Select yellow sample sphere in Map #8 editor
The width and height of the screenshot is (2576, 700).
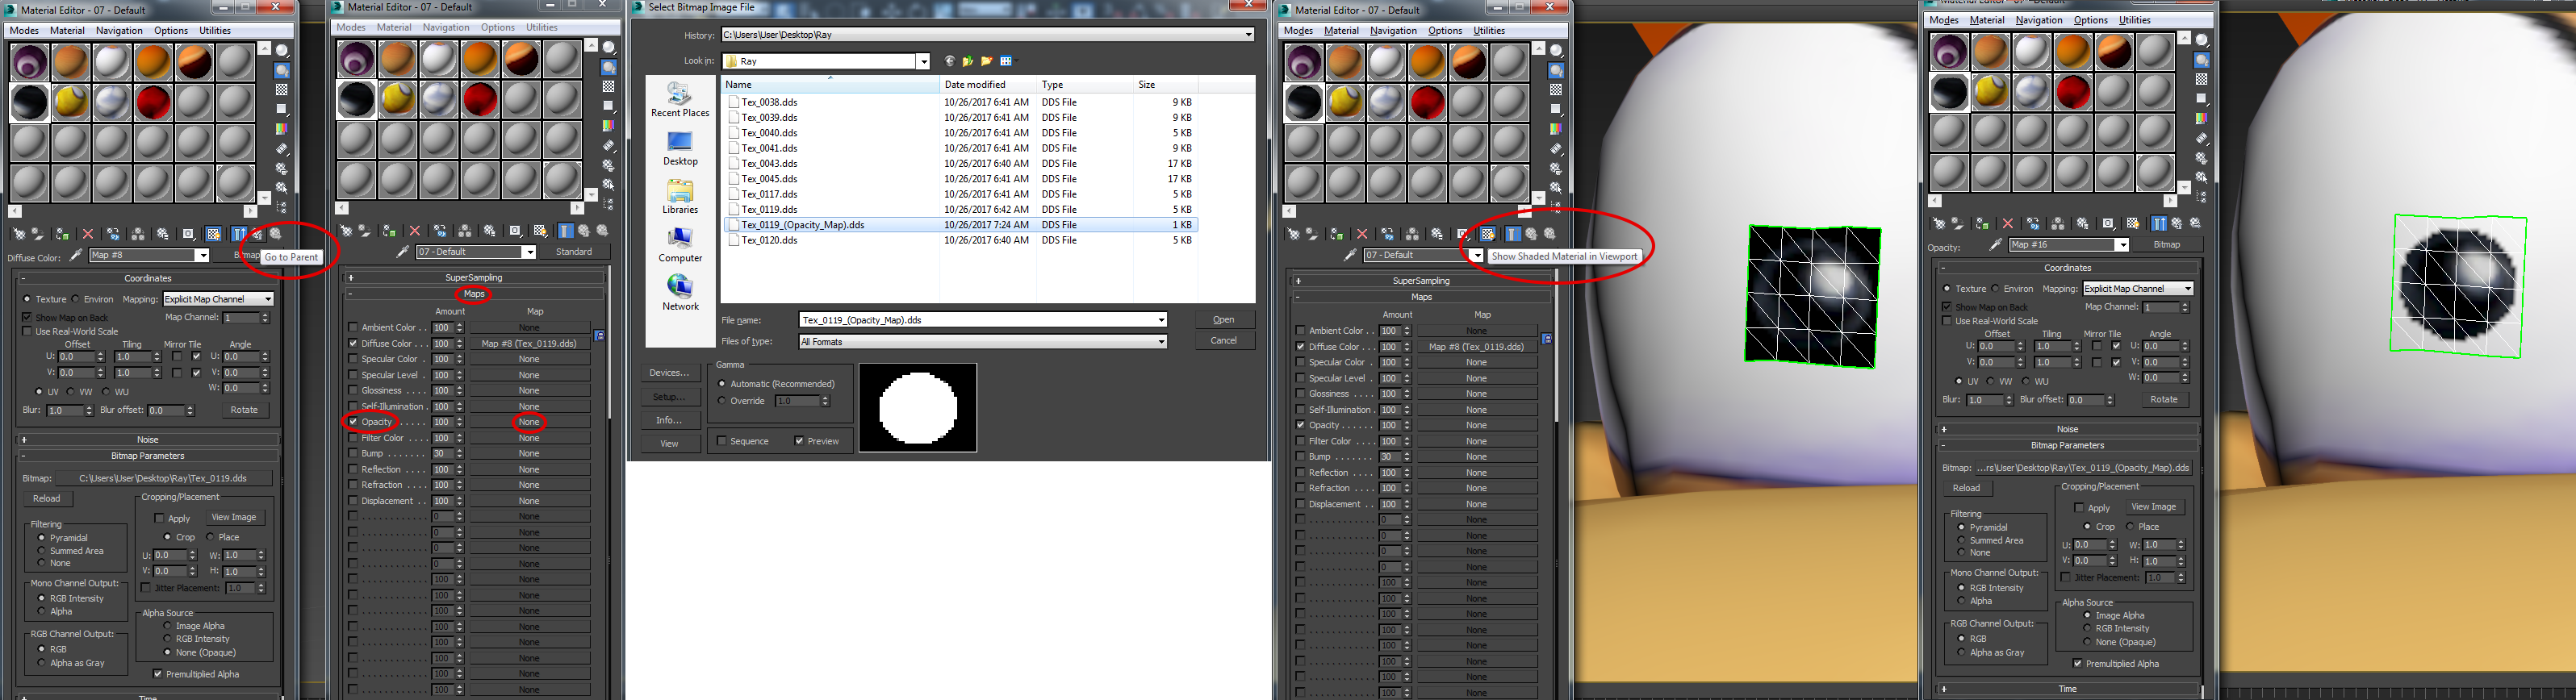pyautogui.click(x=72, y=102)
